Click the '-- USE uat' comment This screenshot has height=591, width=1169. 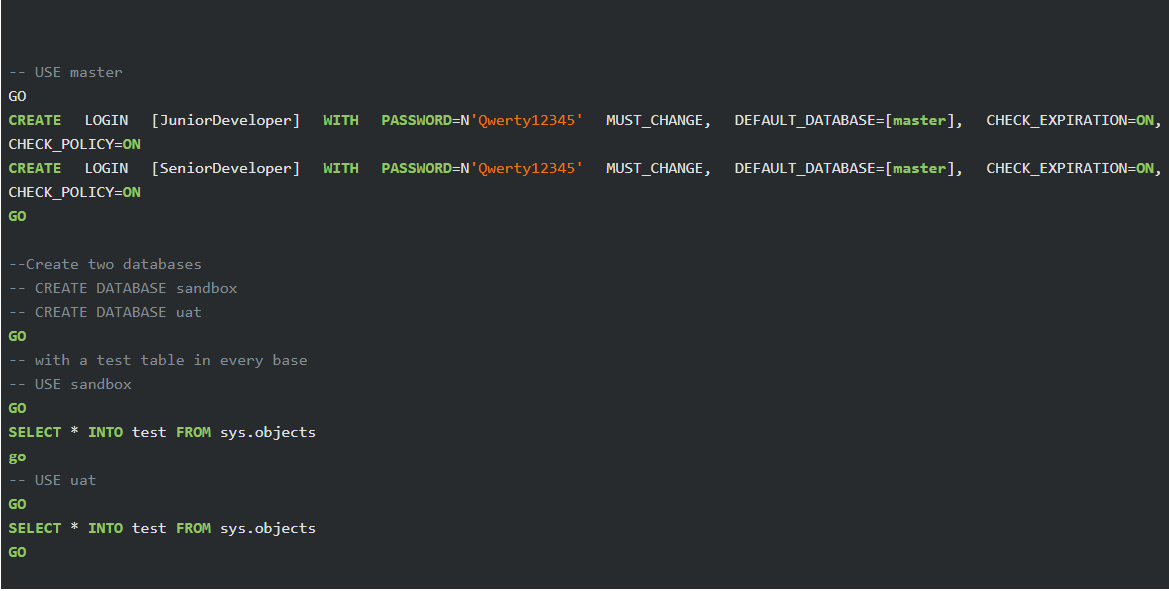52,479
